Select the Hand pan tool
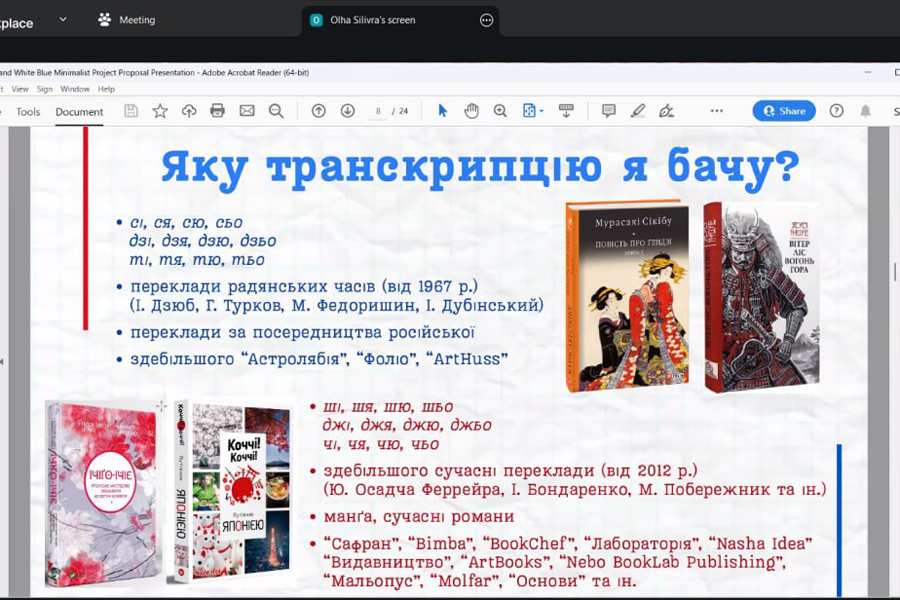Image resolution: width=900 pixels, height=600 pixels. coord(471,111)
